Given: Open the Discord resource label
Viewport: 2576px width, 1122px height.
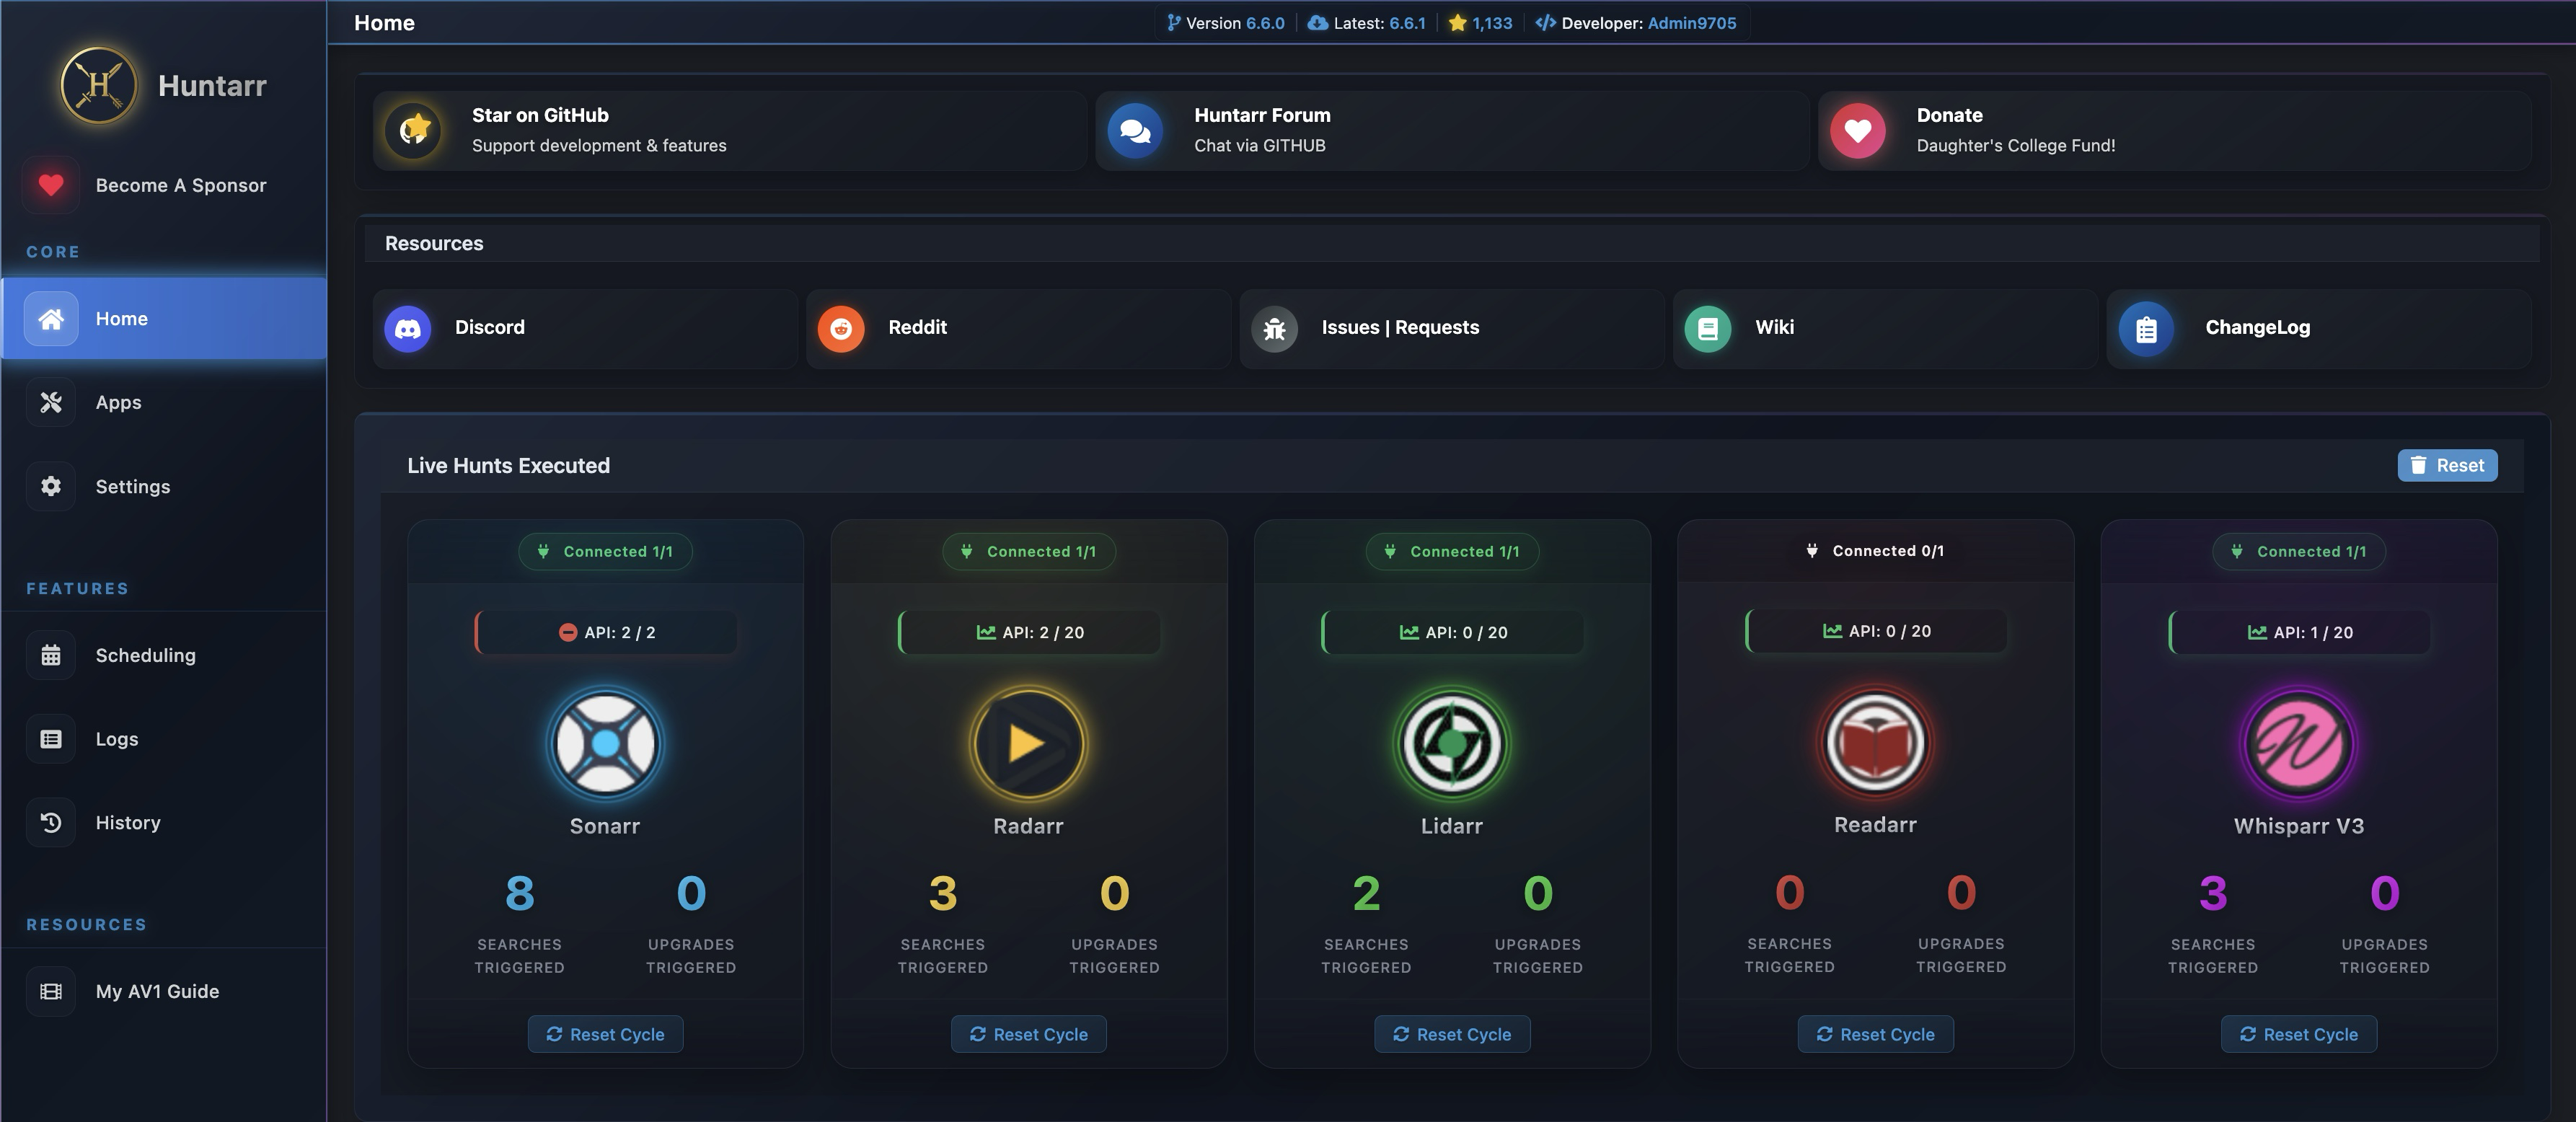Looking at the screenshot, I should [489, 327].
